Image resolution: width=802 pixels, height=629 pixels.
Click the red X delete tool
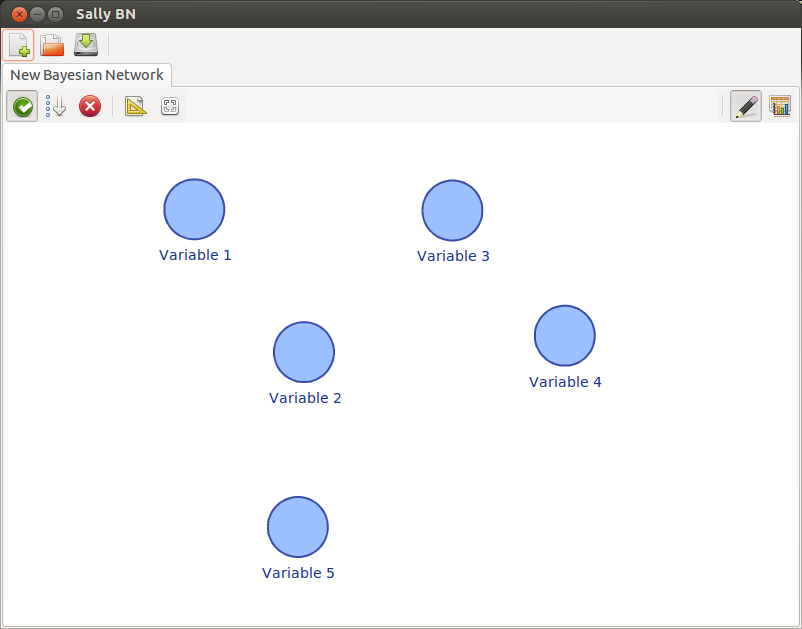[90, 106]
